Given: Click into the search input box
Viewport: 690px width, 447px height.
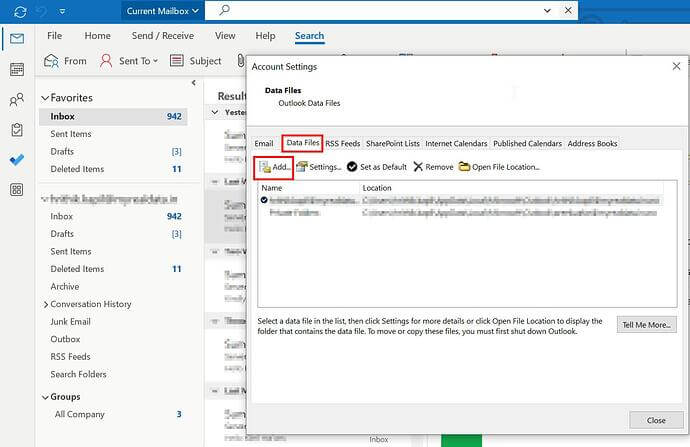Looking at the screenshot, I should point(400,10).
